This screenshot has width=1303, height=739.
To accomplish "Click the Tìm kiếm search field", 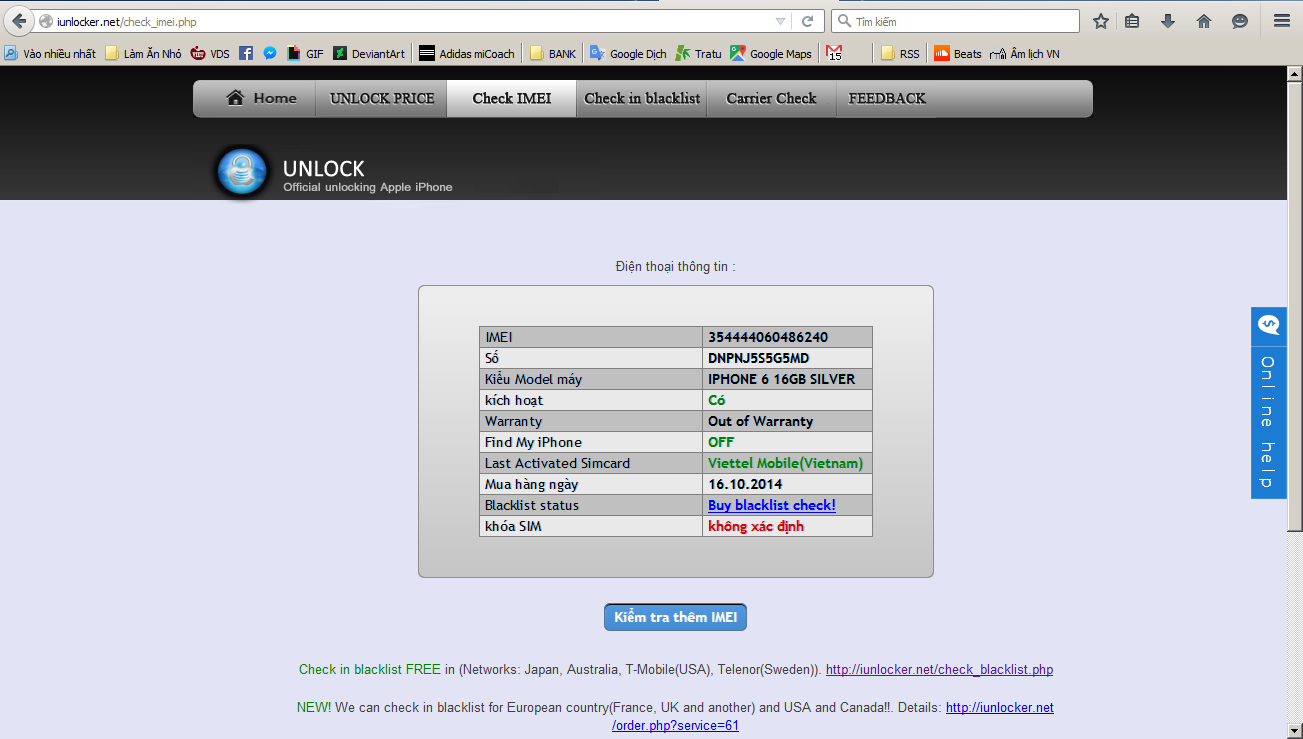I will click(960, 21).
